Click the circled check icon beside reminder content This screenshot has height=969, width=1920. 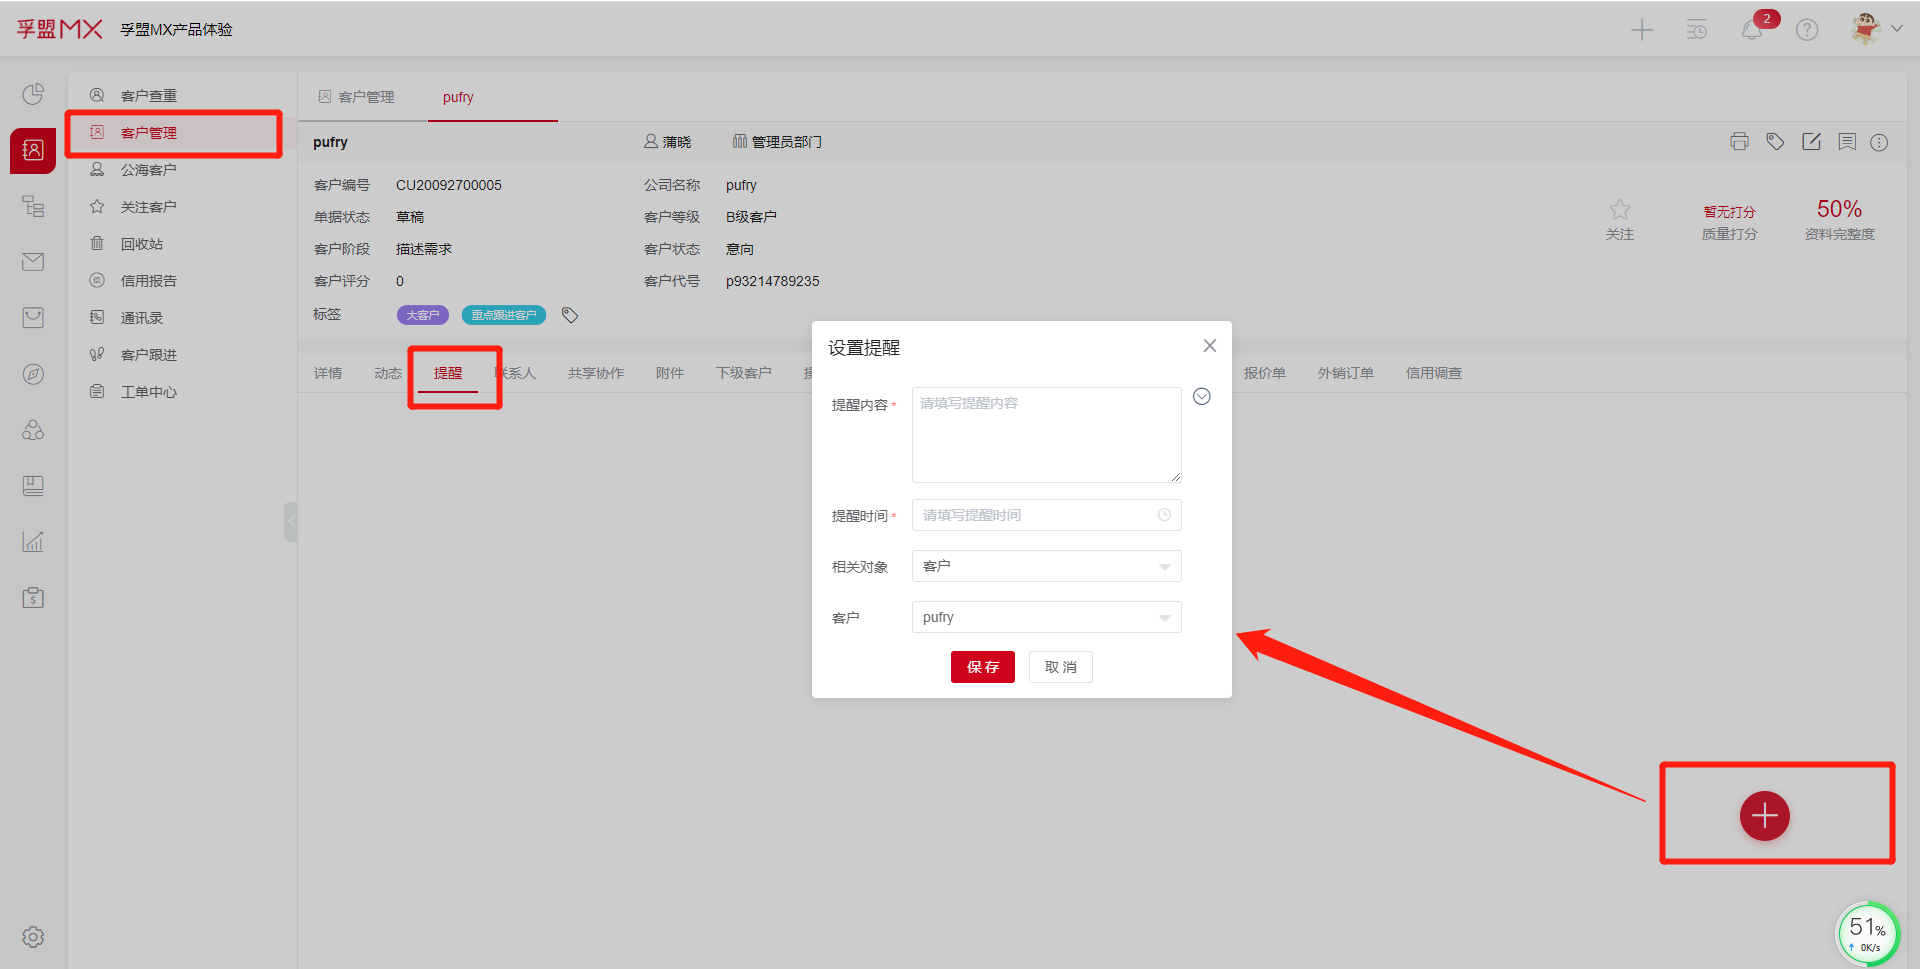tap(1202, 397)
